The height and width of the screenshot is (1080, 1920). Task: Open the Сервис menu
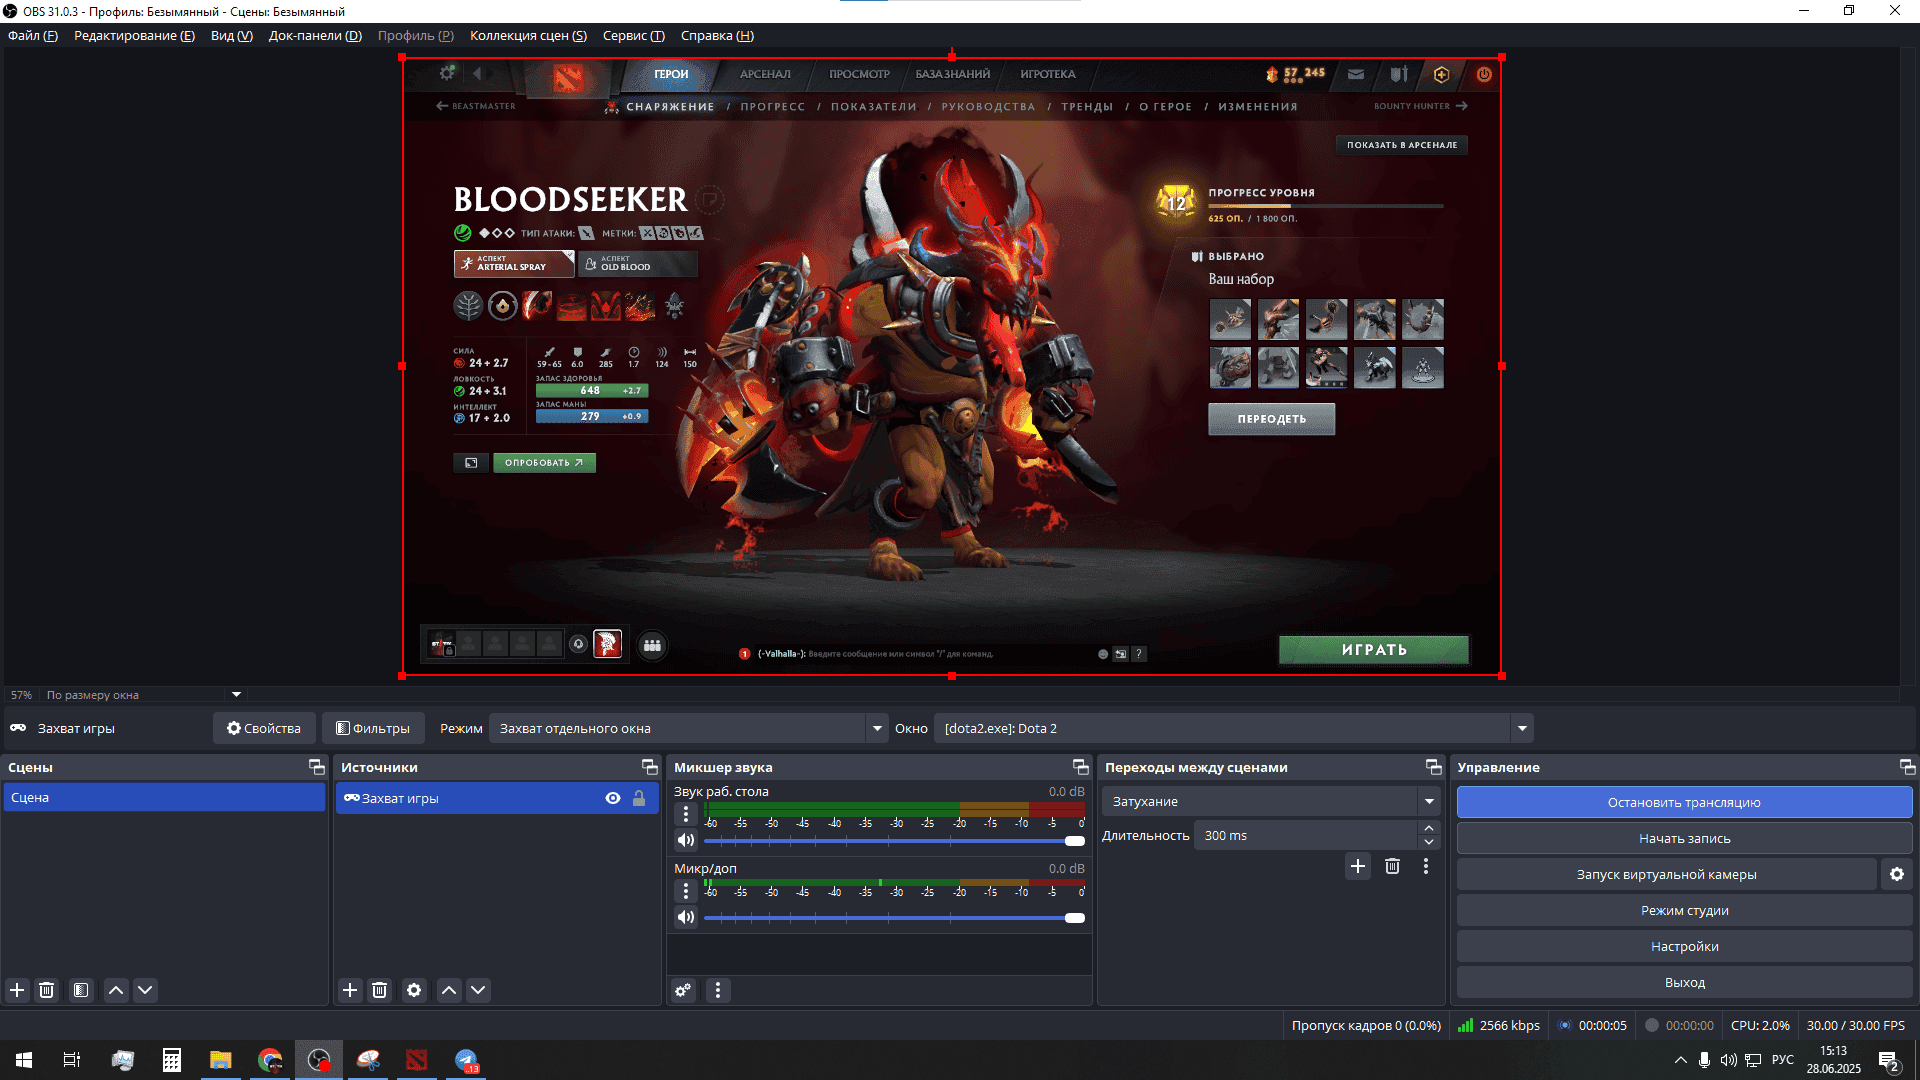coord(633,36)
